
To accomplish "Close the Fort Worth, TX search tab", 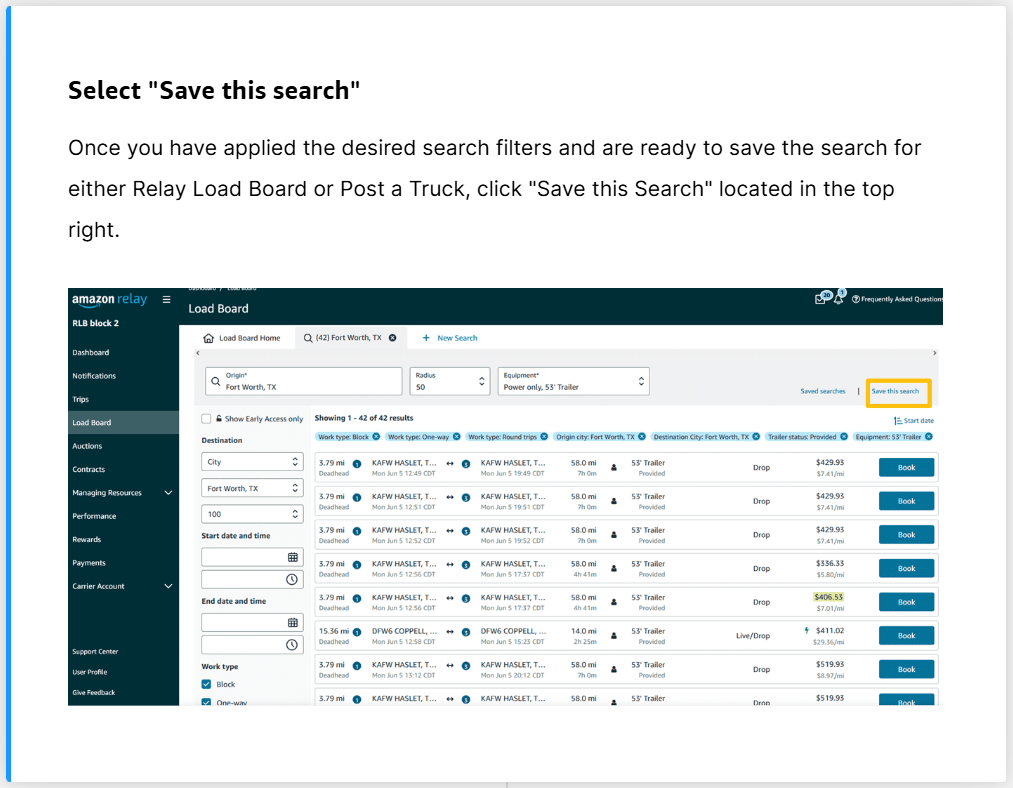I will [x=392, y=338].
